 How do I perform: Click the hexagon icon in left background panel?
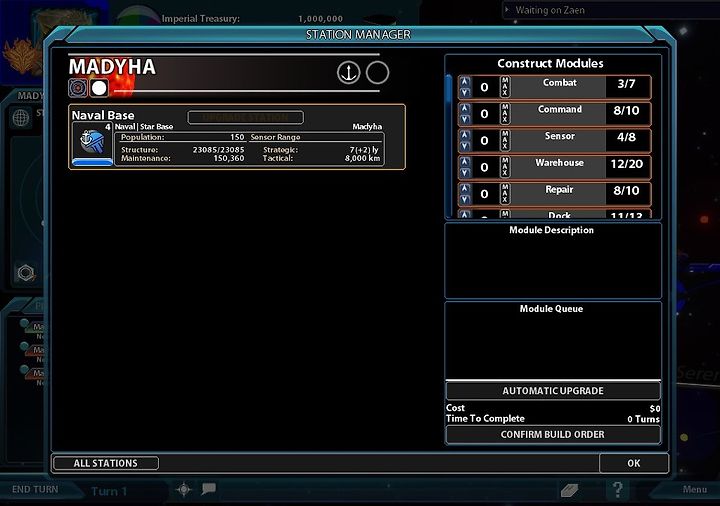[26, 273]
